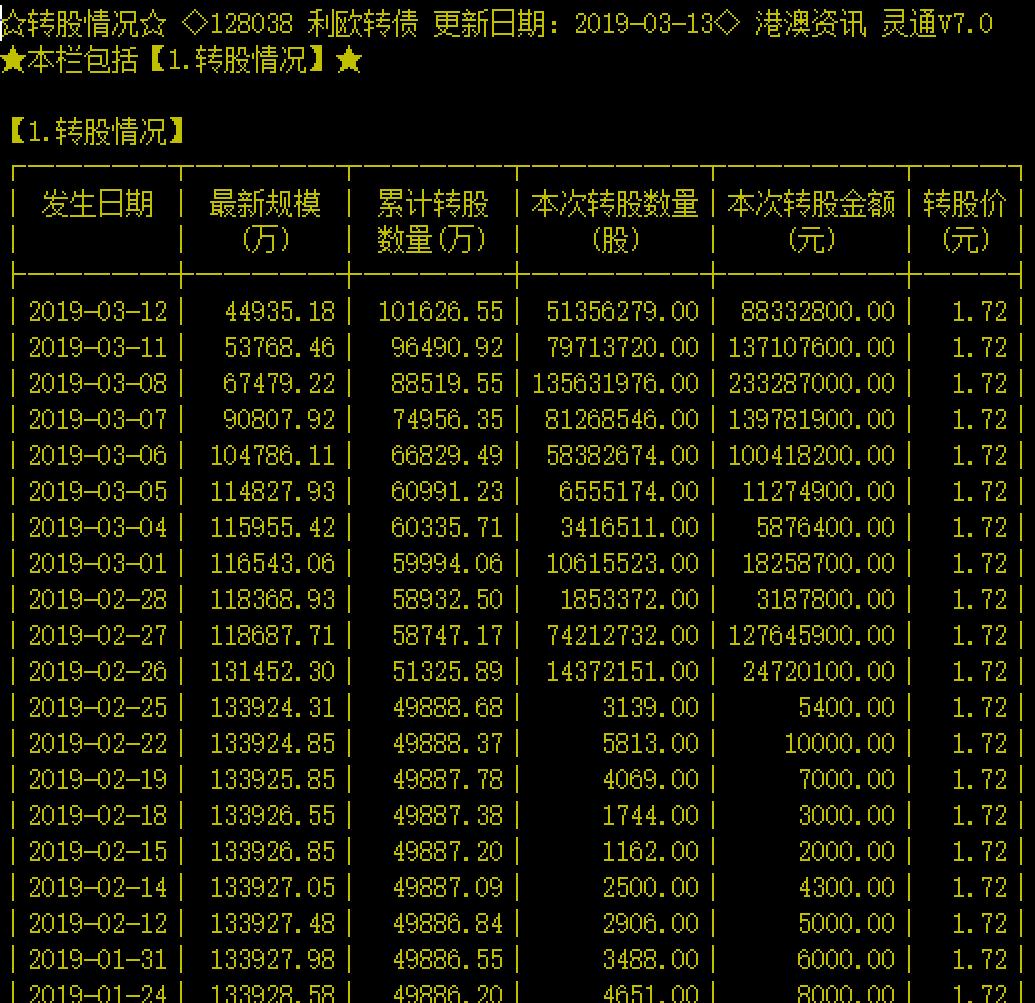Select the value 1162.00

(x=650, y=851)
